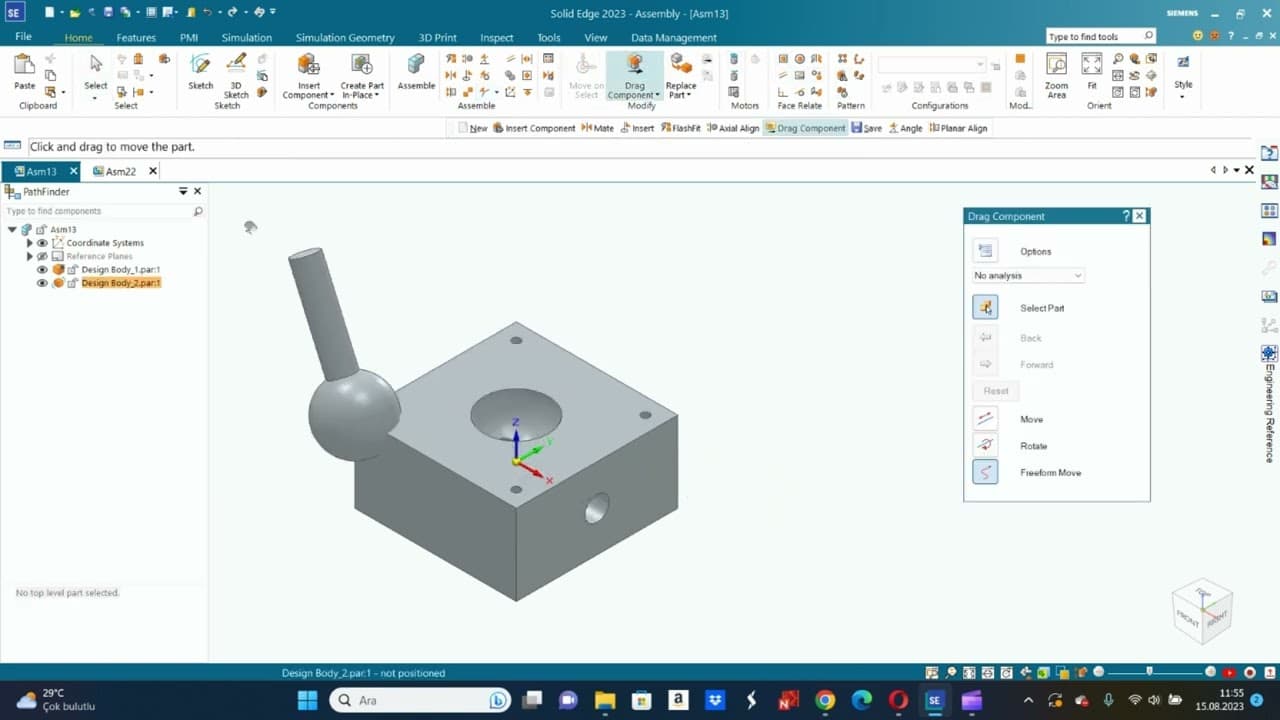The width and height of the screenshot is (1280, 720).
Task: Activate the Zoom Area tool
Action: (1056, 65)
